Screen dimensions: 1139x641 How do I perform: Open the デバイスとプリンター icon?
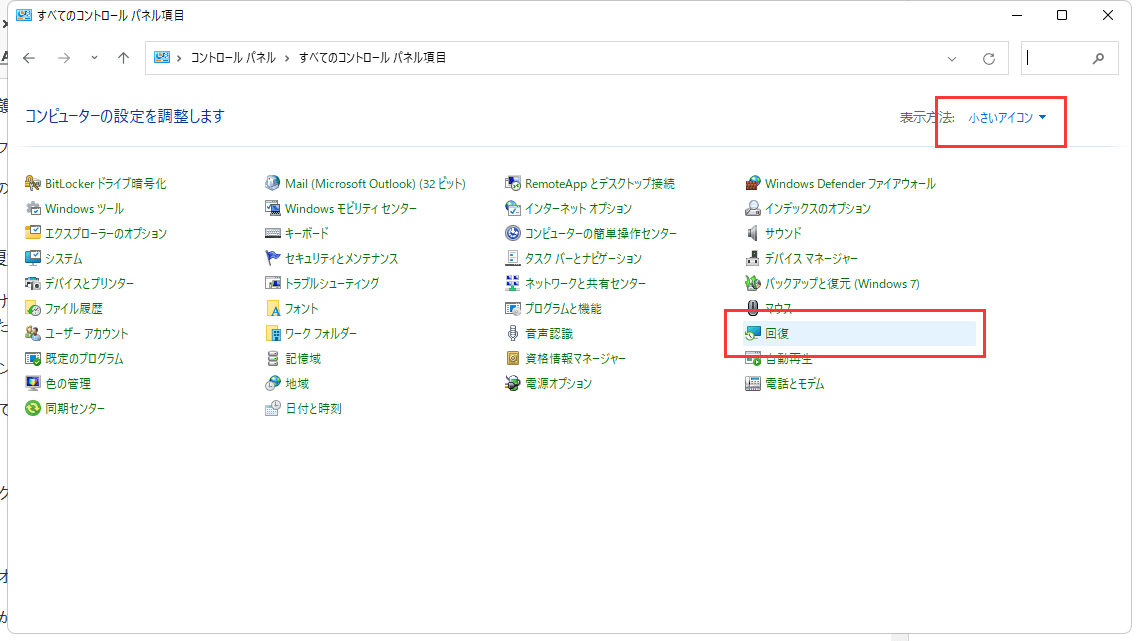[33, 284]
